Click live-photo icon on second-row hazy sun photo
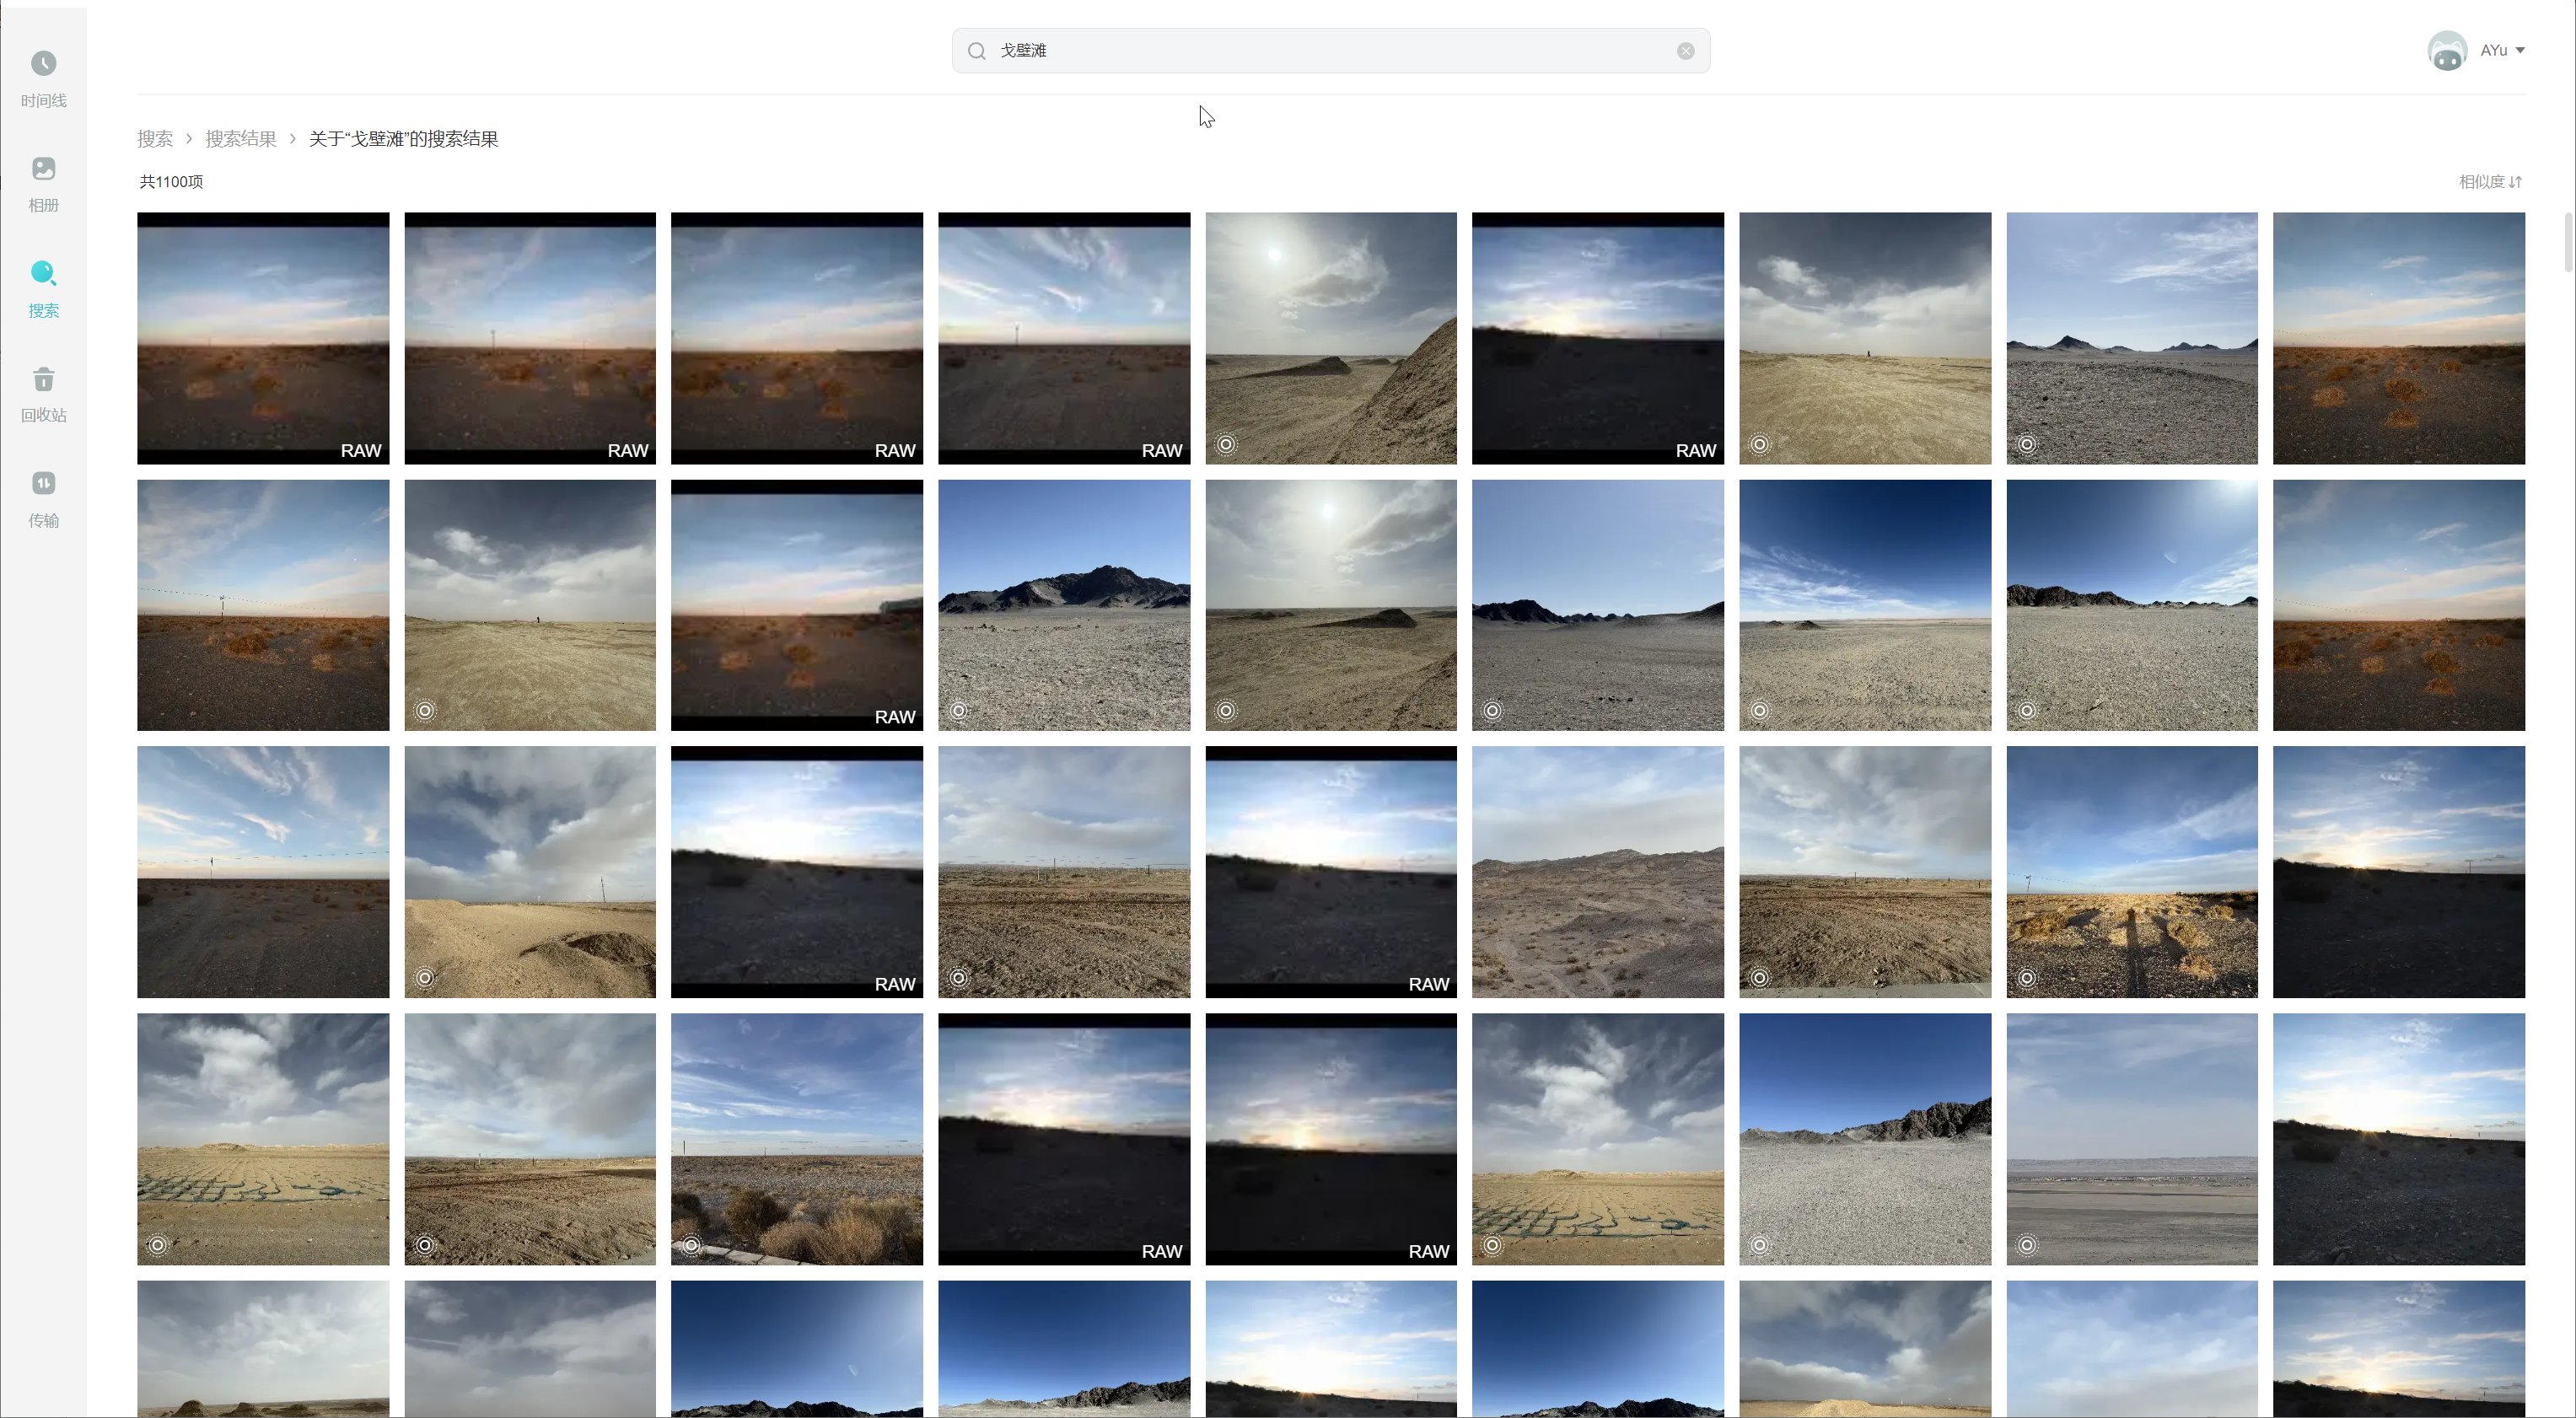This screenshot has height=1418, width=2576. pos(1226,711)
